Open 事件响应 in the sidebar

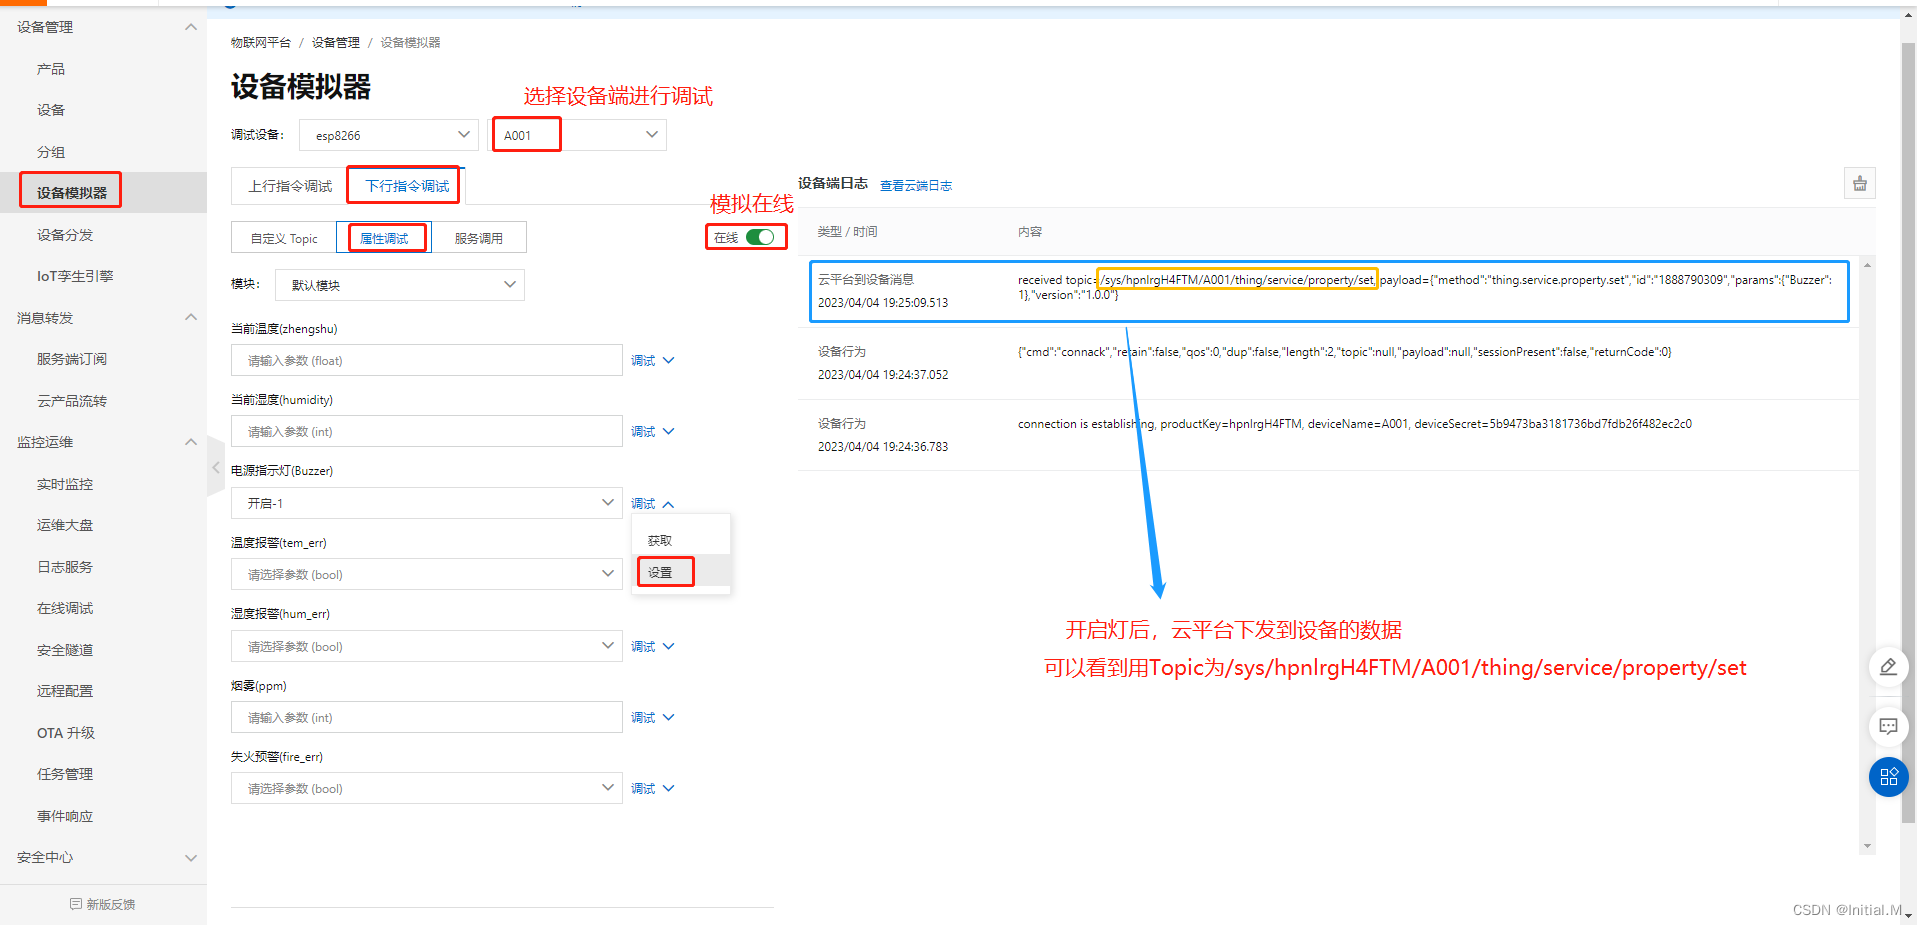pos(65,816)
